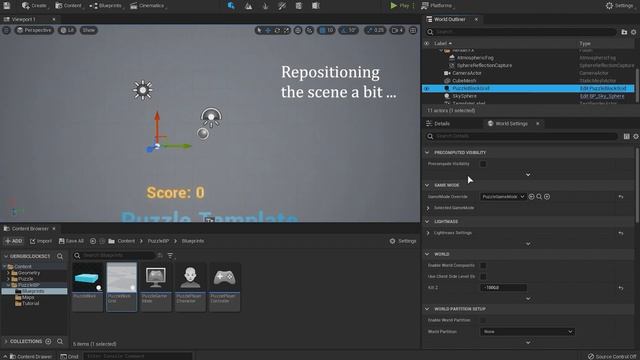Open the Content dropdown in the toolbar
Screen dimensions: 640x360
click(69, 6)
